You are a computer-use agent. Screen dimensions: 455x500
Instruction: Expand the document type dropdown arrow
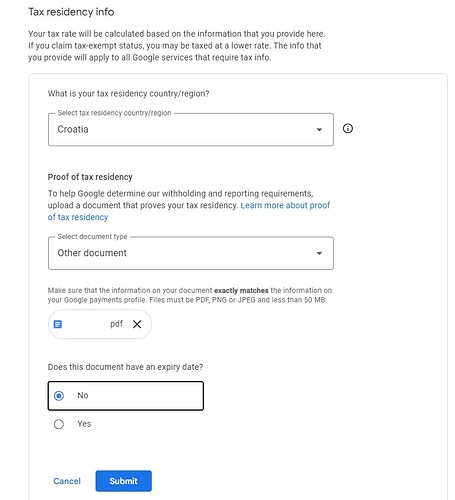tap(319, 253)
